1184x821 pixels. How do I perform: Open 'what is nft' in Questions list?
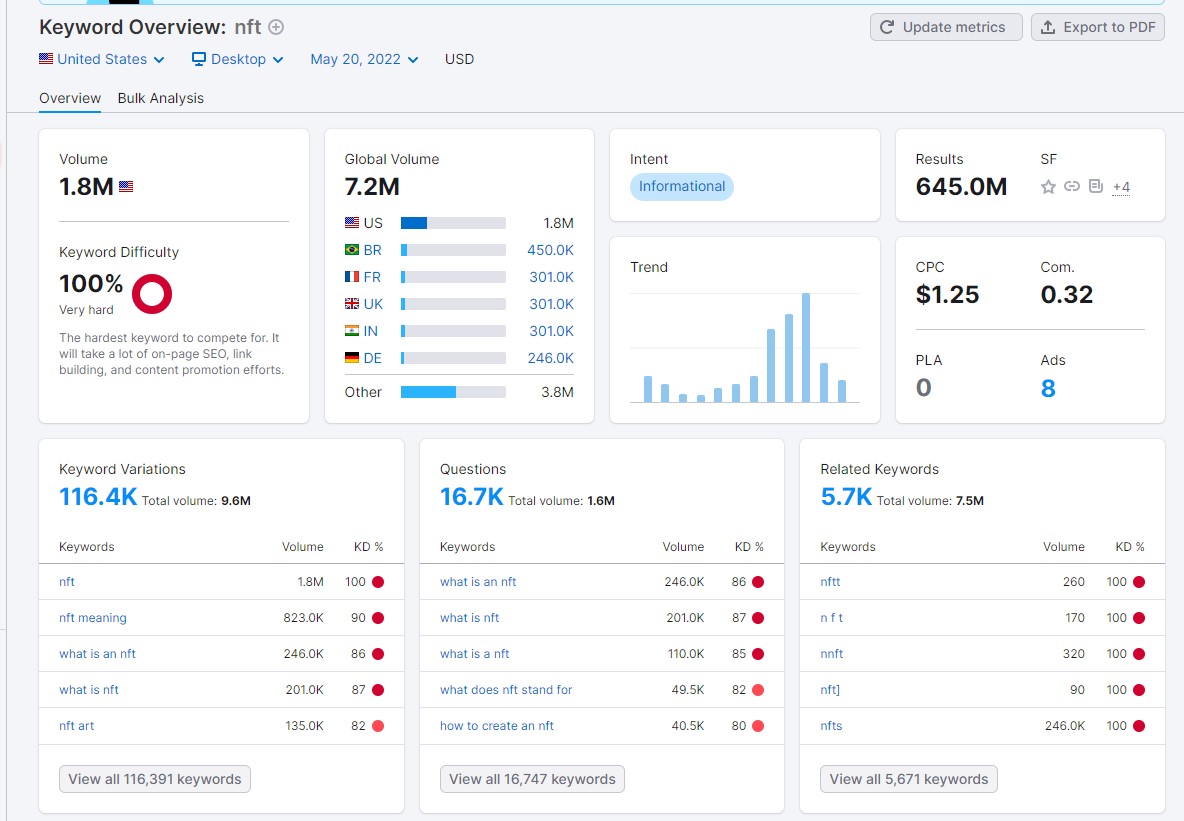pos(470,618)
